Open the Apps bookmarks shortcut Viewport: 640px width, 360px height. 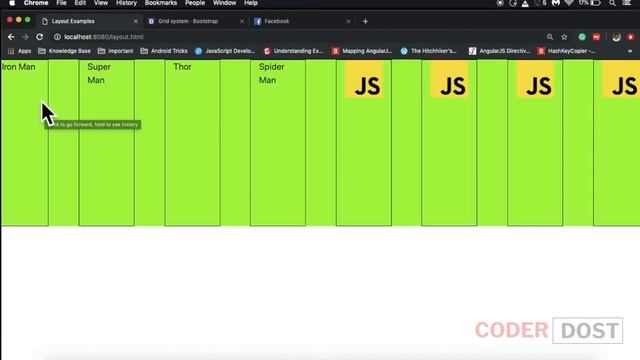coord(20,51)
